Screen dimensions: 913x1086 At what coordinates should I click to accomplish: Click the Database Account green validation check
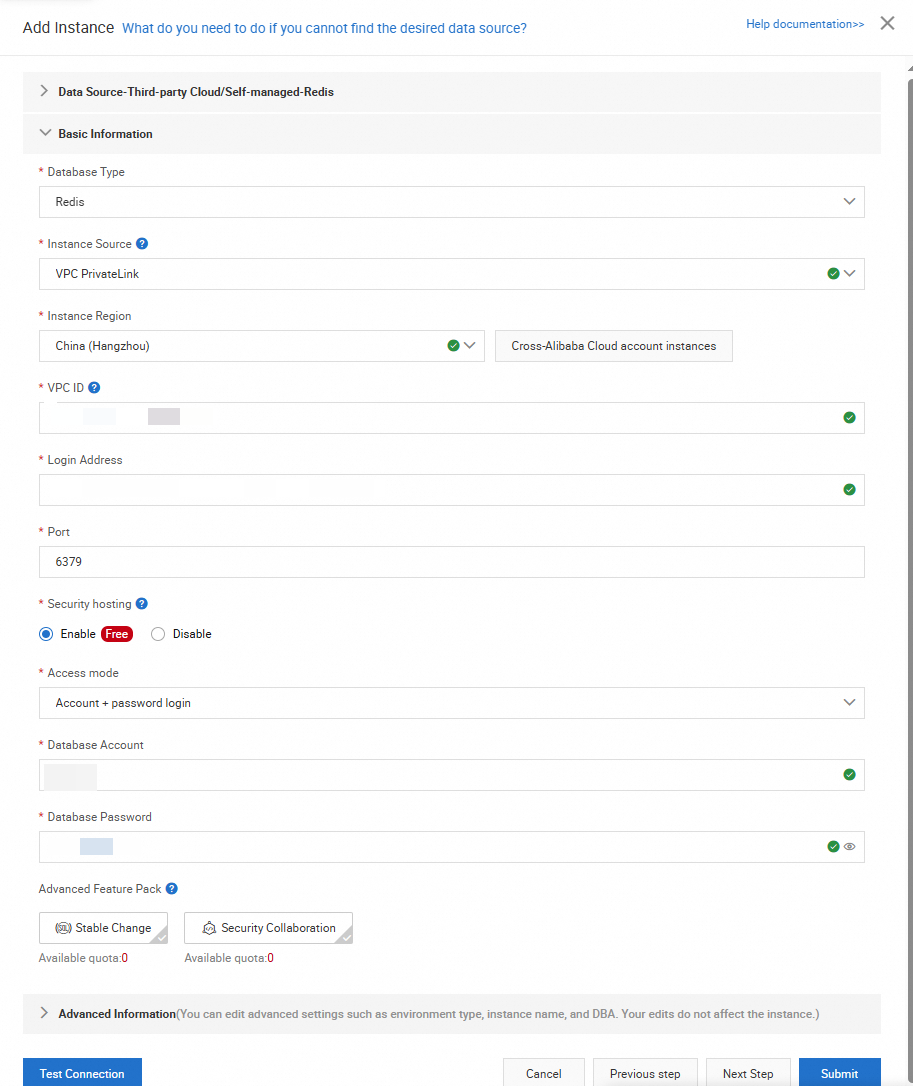coord(850,774)
